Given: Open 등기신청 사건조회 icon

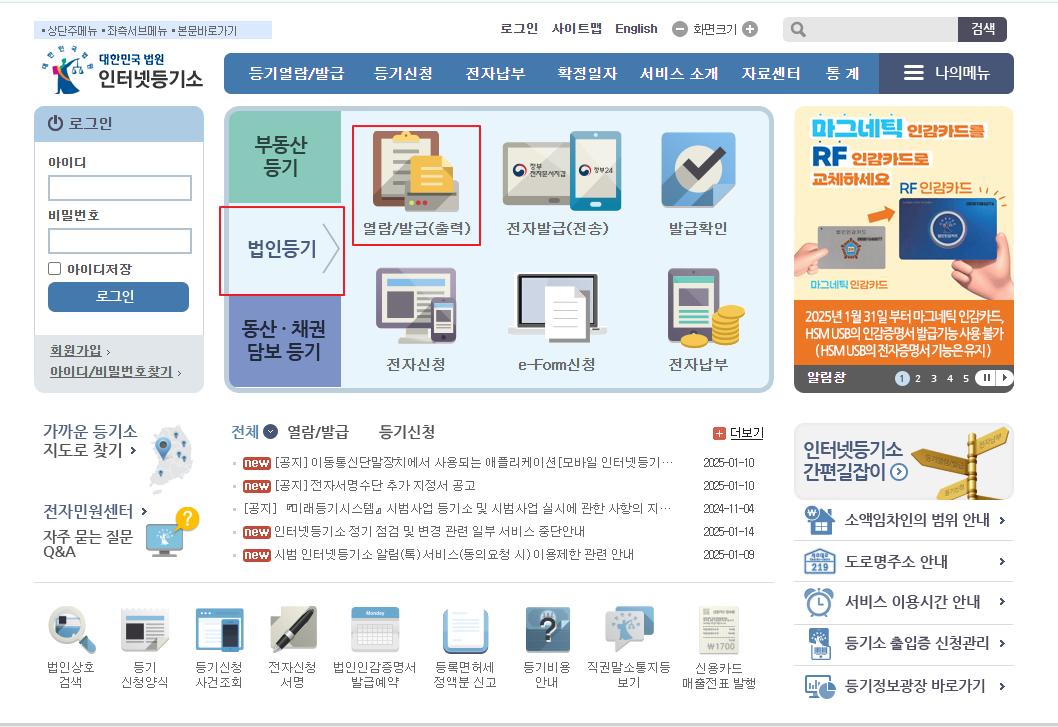Looking at the screenshot, I should [219, 630].
